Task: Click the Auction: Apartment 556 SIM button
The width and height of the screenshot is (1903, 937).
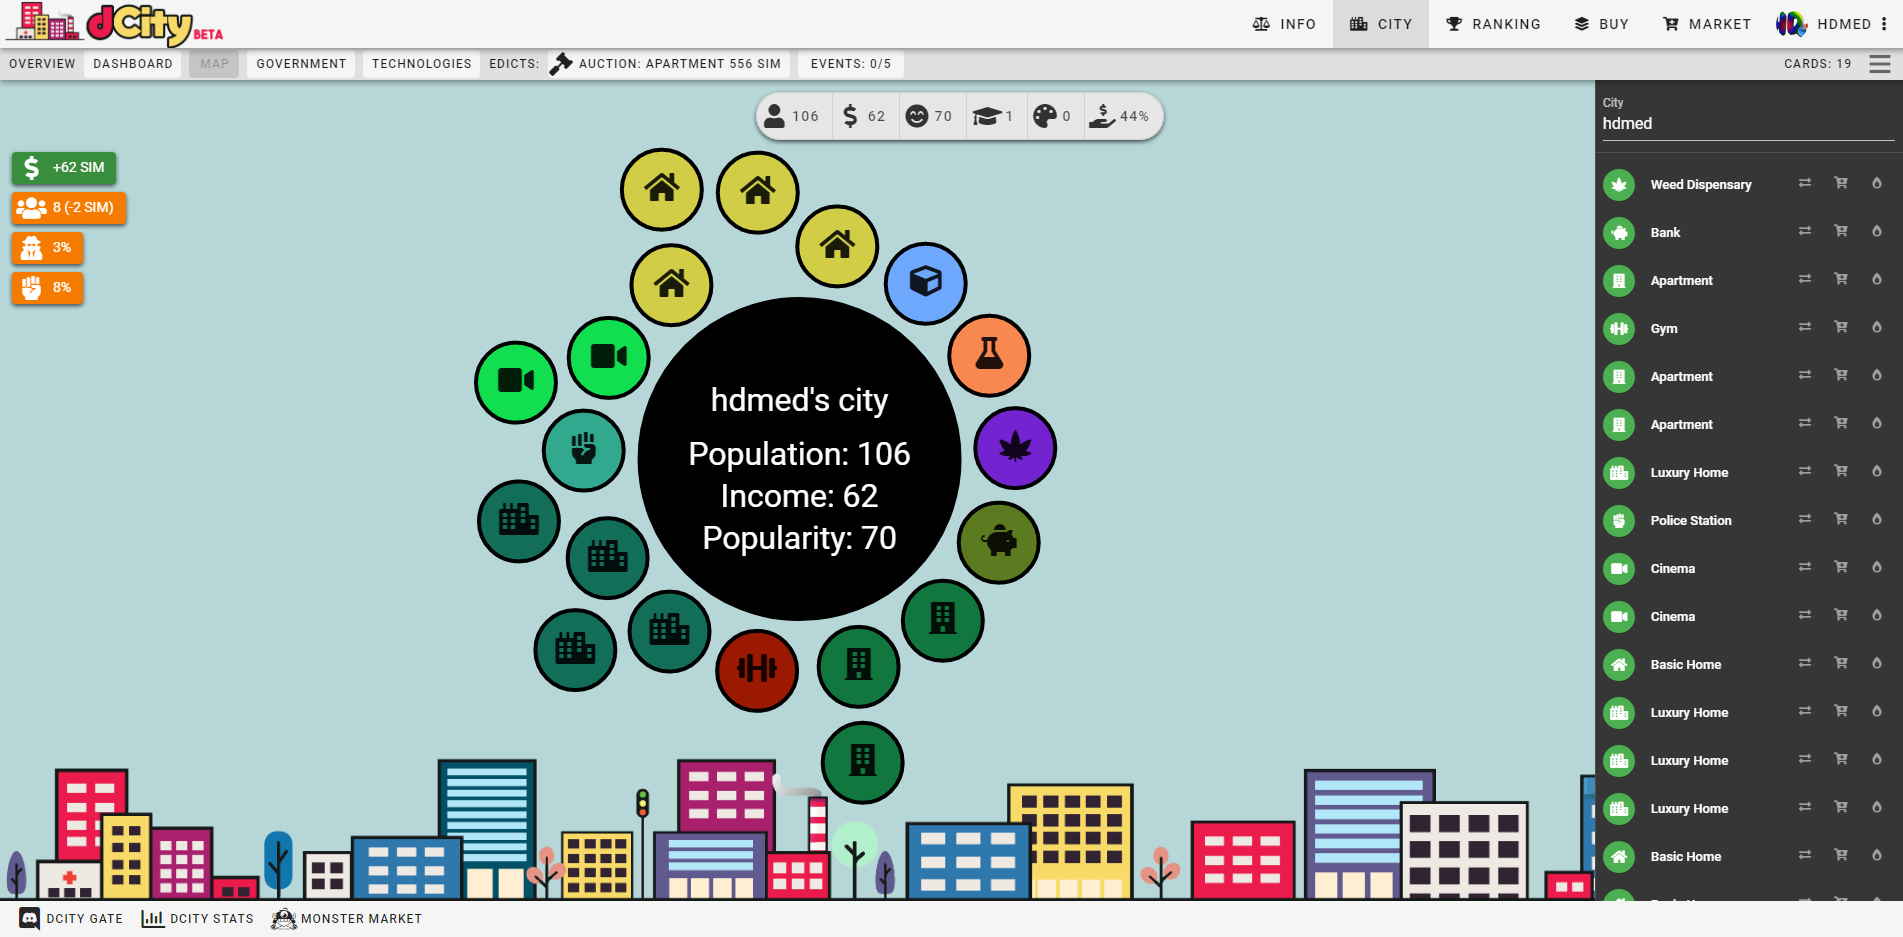Action: pyautogui.click(x=668, y=64)
